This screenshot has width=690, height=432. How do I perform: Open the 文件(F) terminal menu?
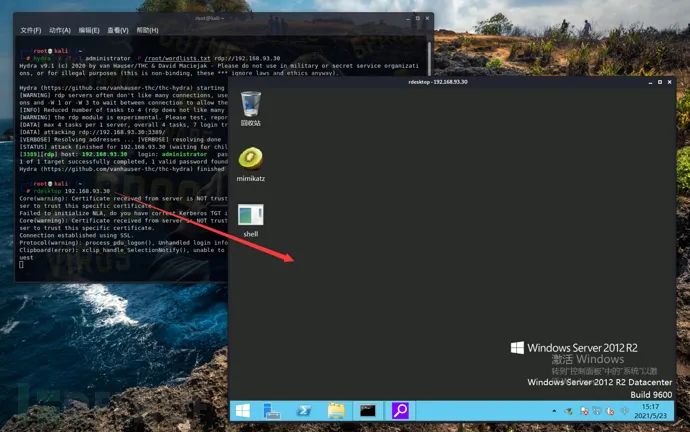pos(30,30)
